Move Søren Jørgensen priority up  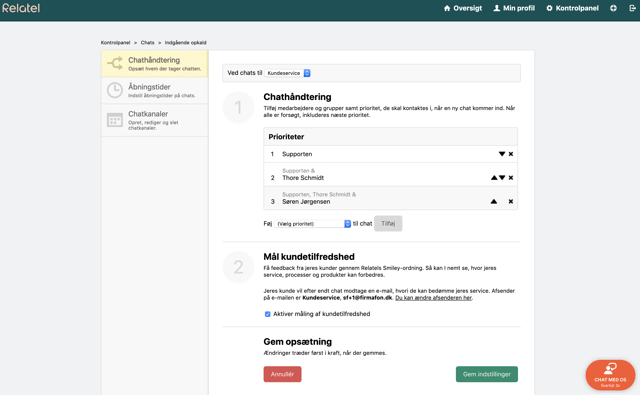(x=494, y=201)
